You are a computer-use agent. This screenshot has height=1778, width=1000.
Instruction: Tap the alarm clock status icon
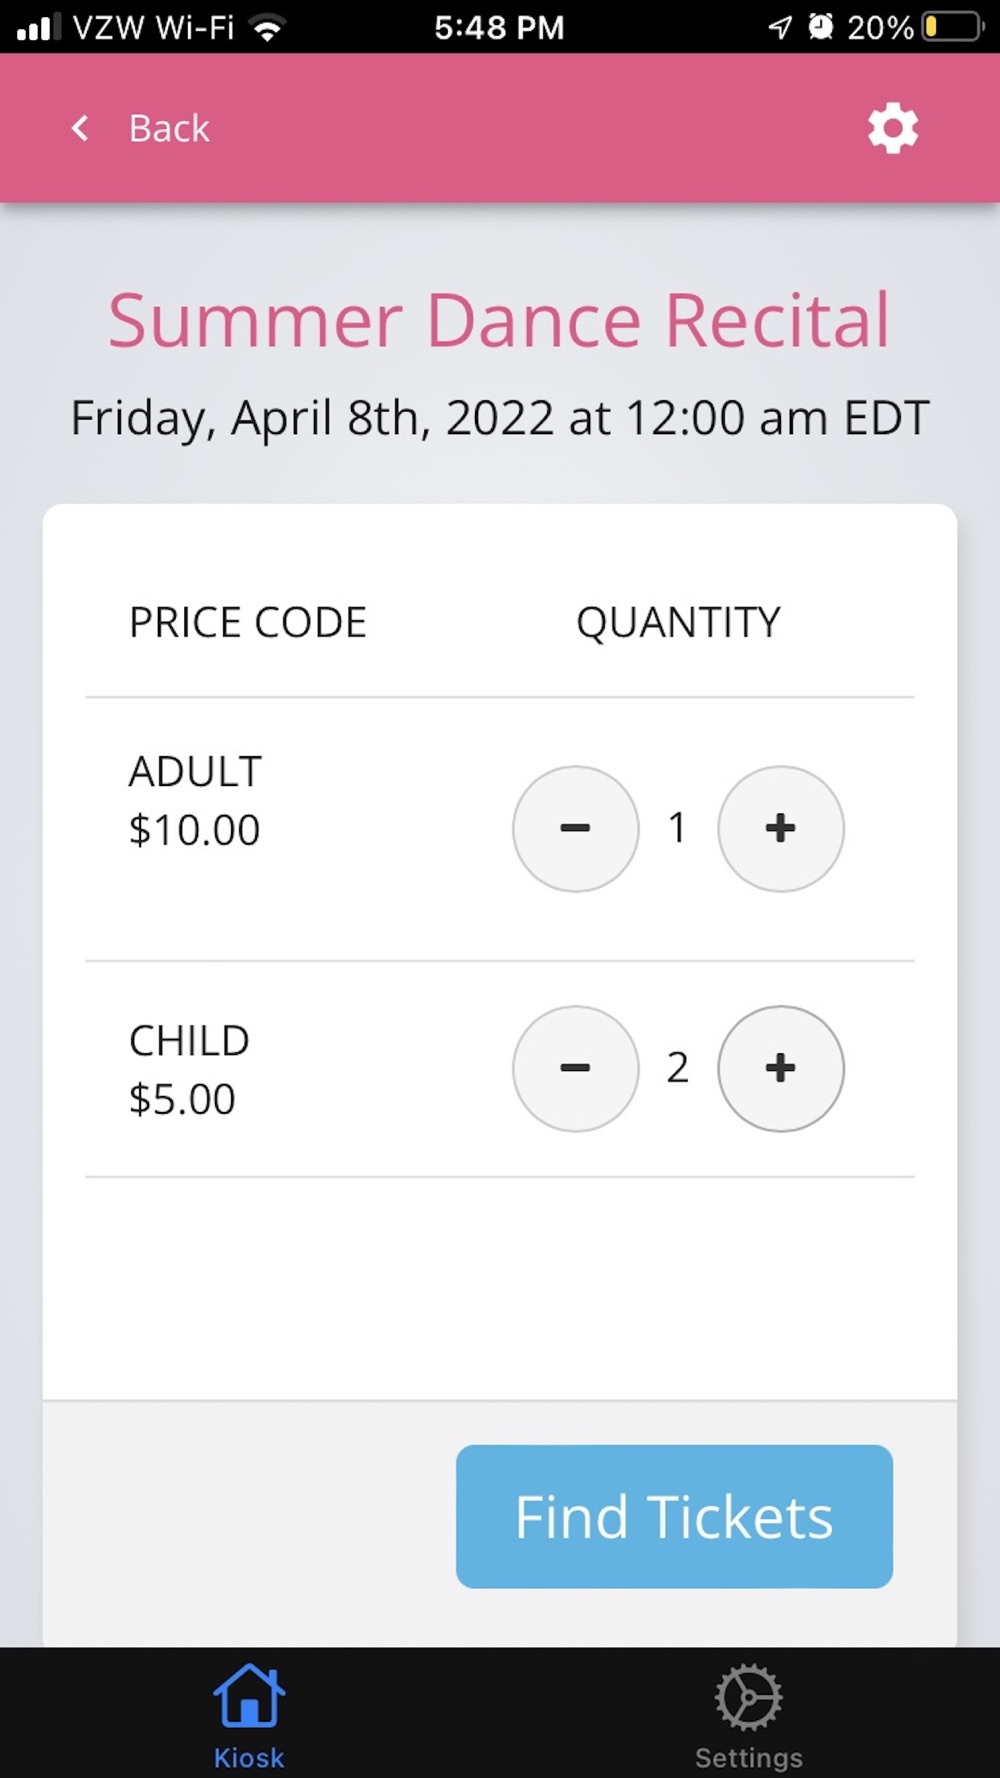(x=820, y=27)
